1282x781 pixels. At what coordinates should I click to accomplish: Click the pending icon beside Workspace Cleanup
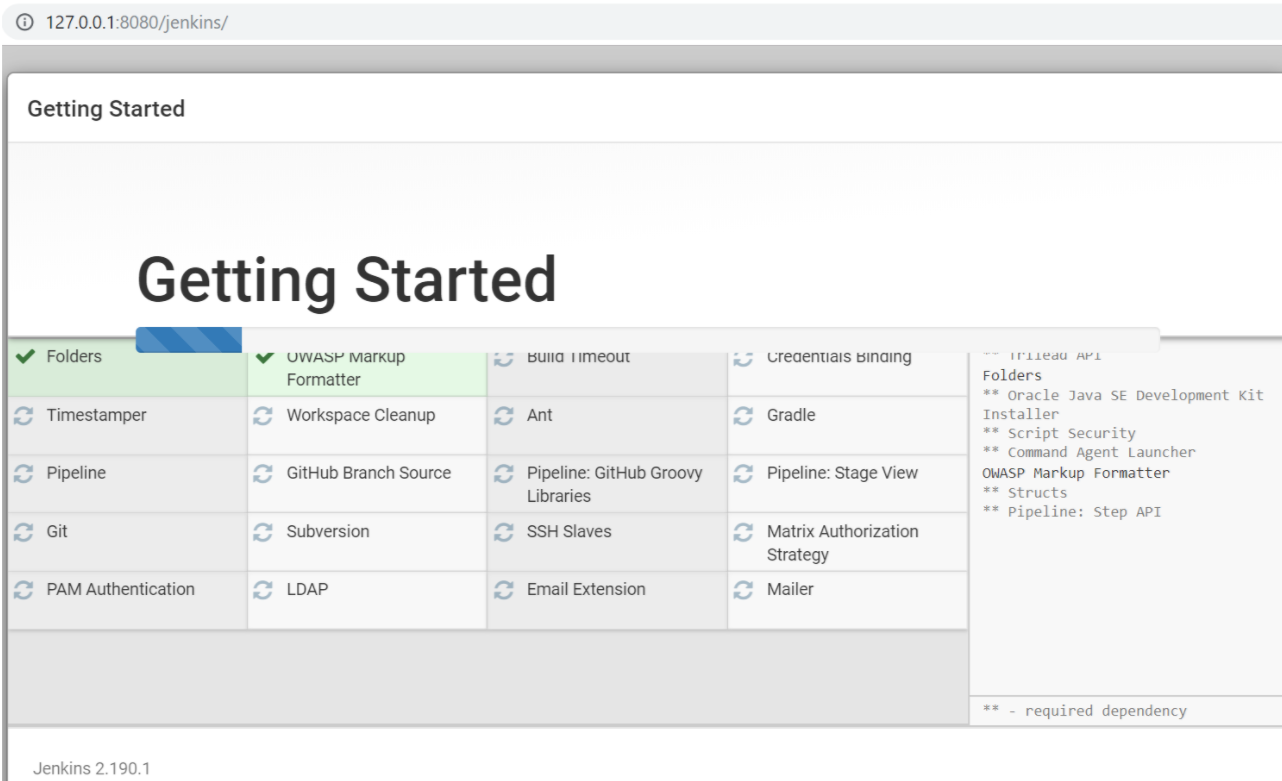pyautogui.click(x=263, y=416)
